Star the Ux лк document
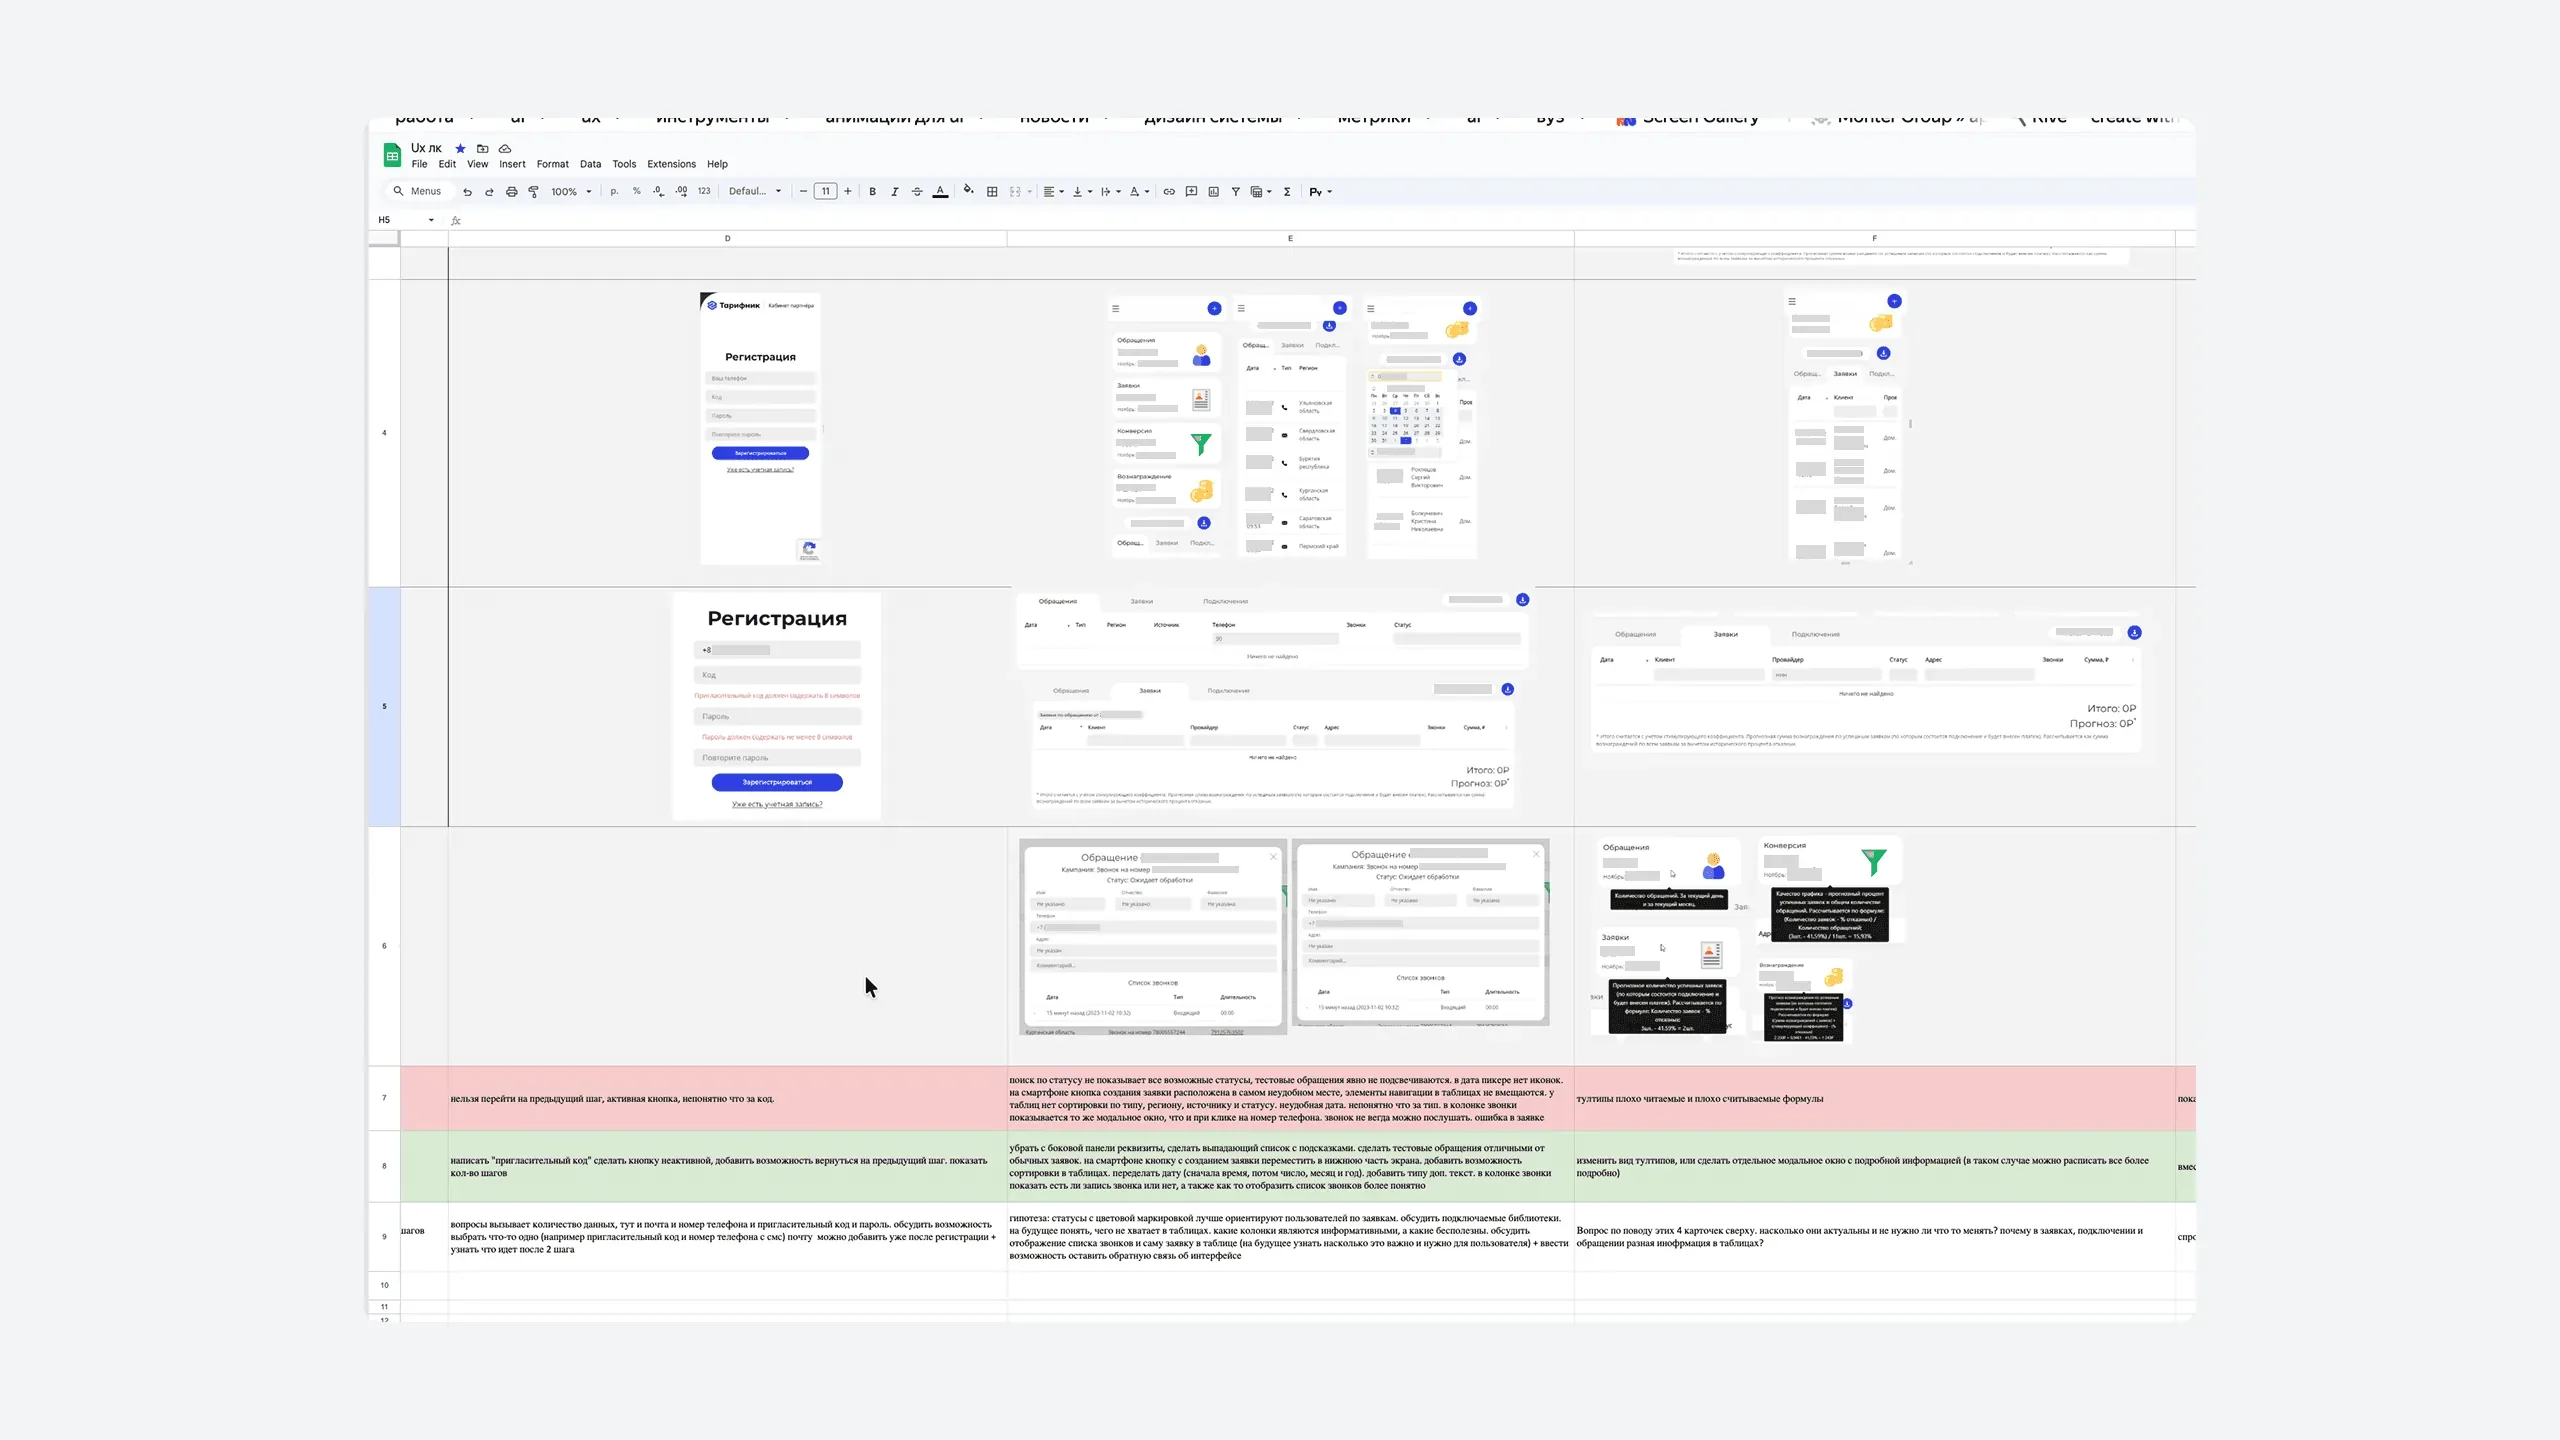 coord(460,148)
